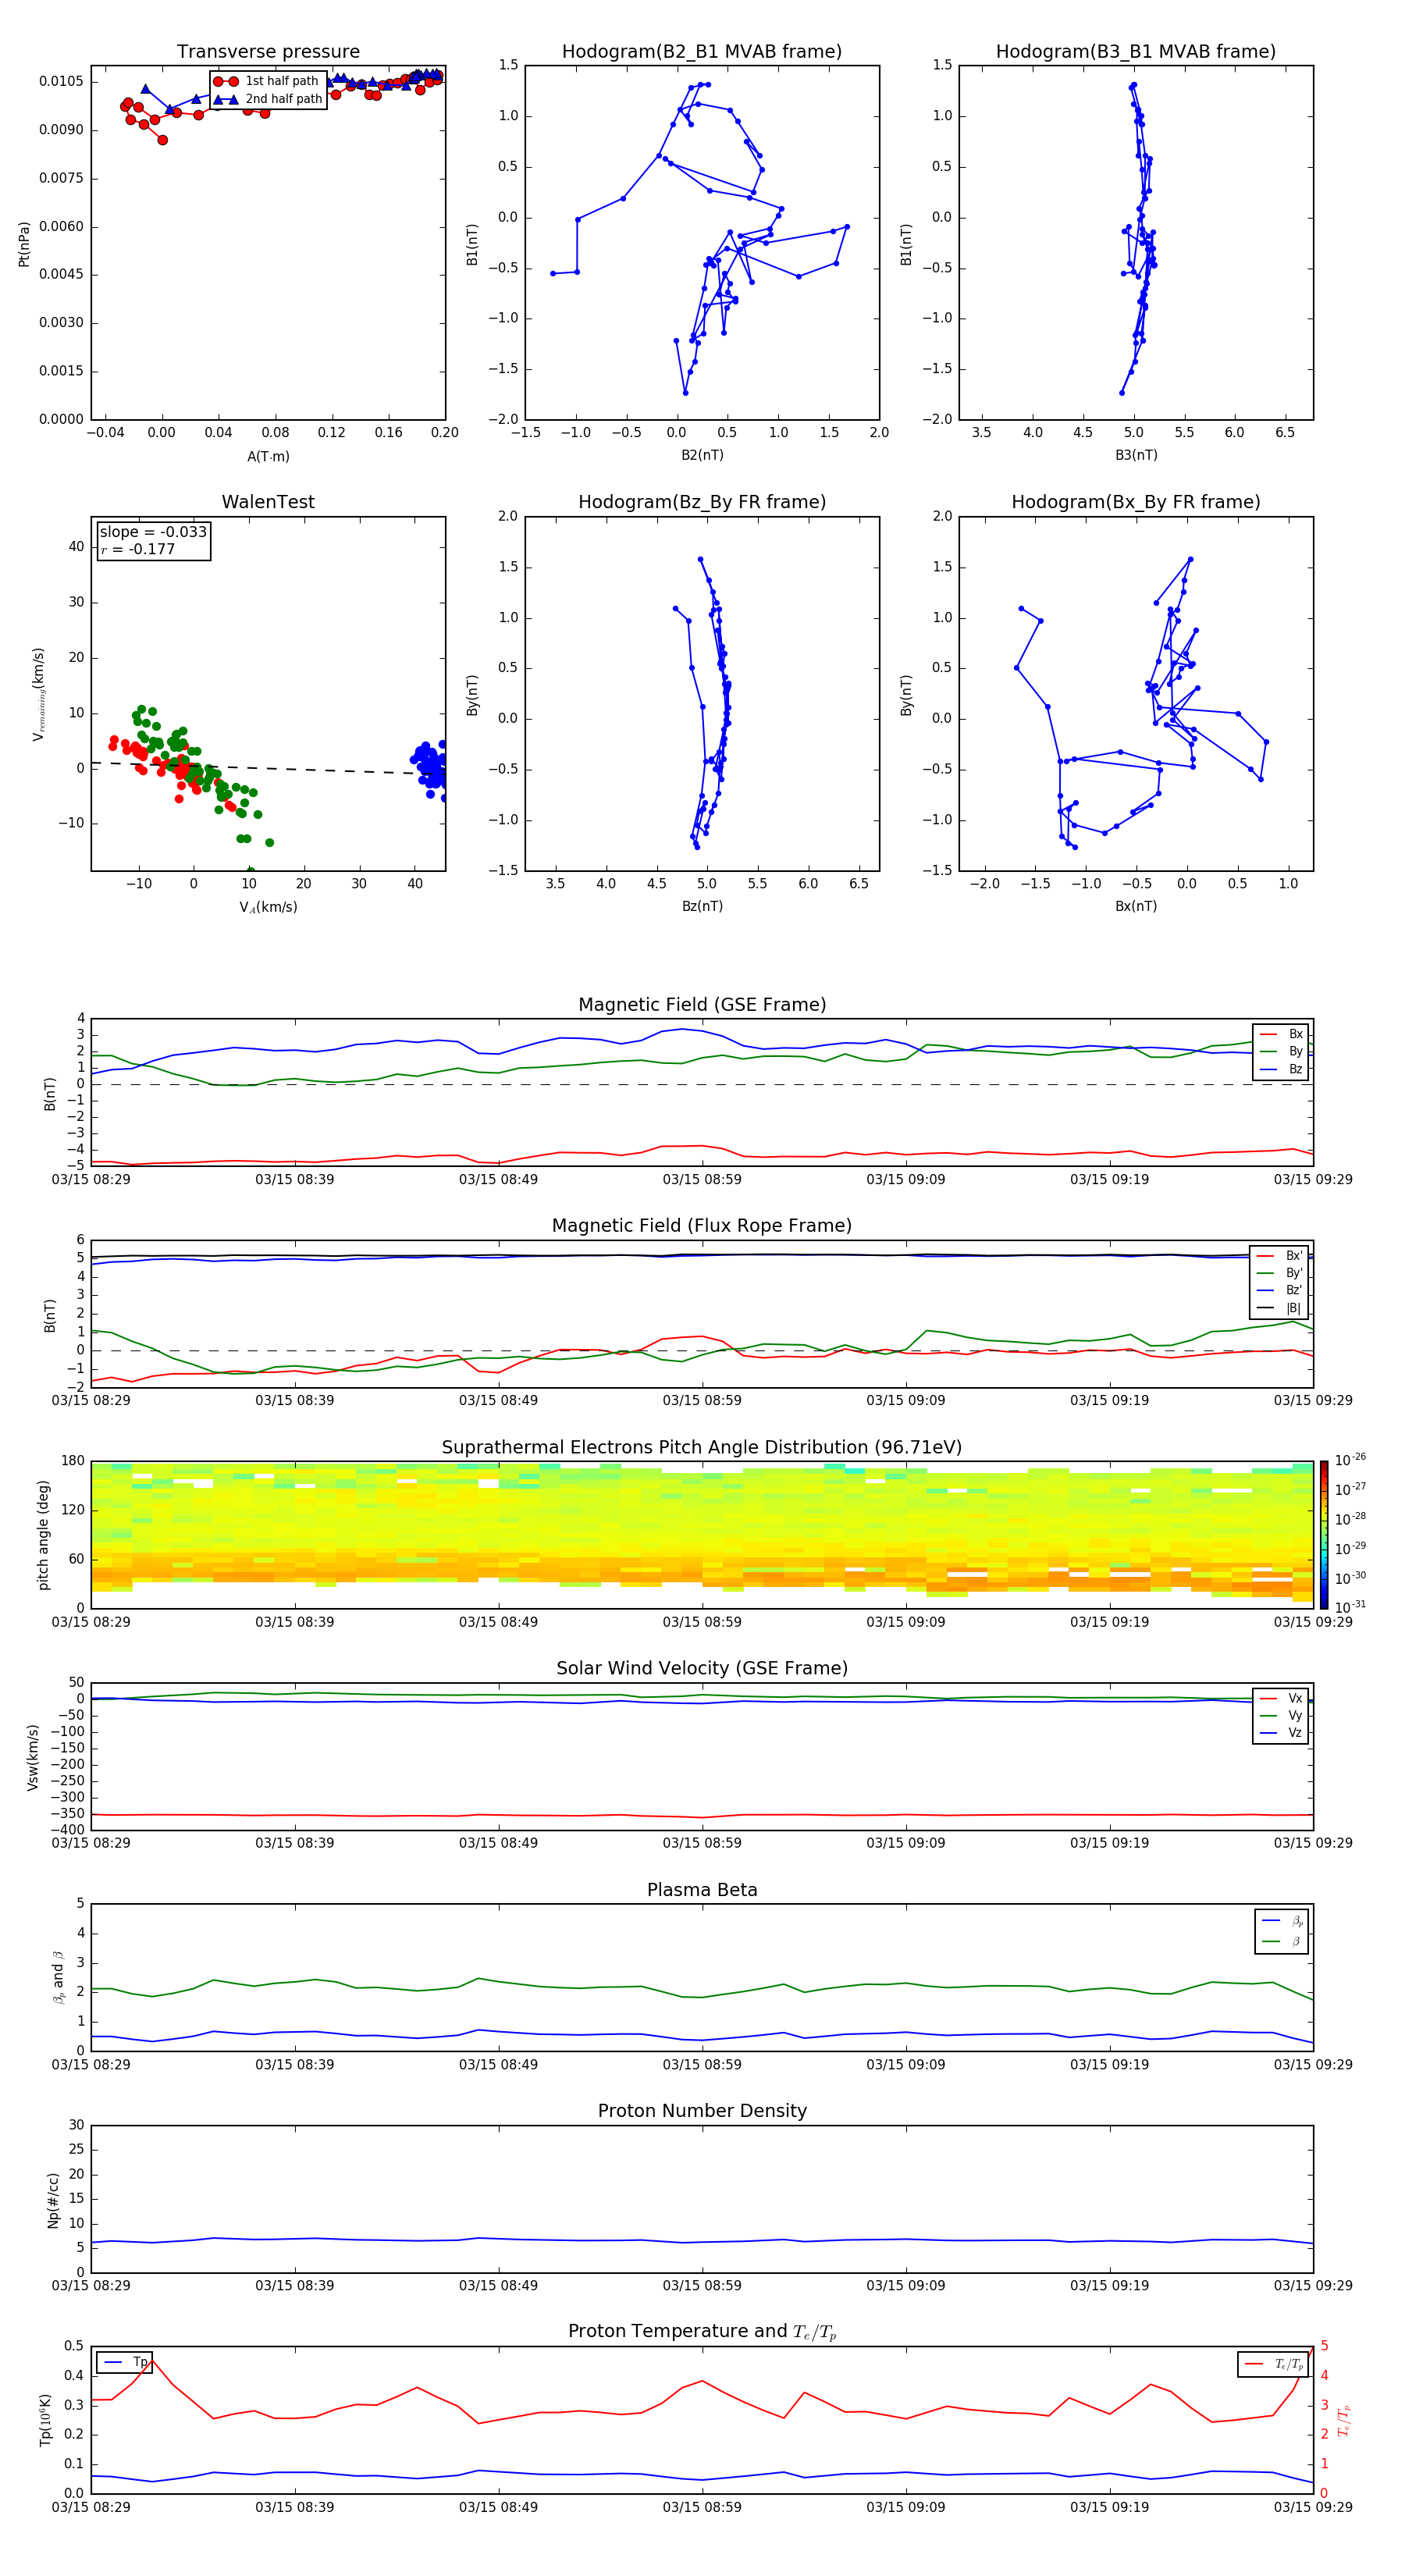This screenshot has height=2576, width=1405.
Task: Click the "Magnetic Field (GSE Frame)" title
Action: (702, 1005)
